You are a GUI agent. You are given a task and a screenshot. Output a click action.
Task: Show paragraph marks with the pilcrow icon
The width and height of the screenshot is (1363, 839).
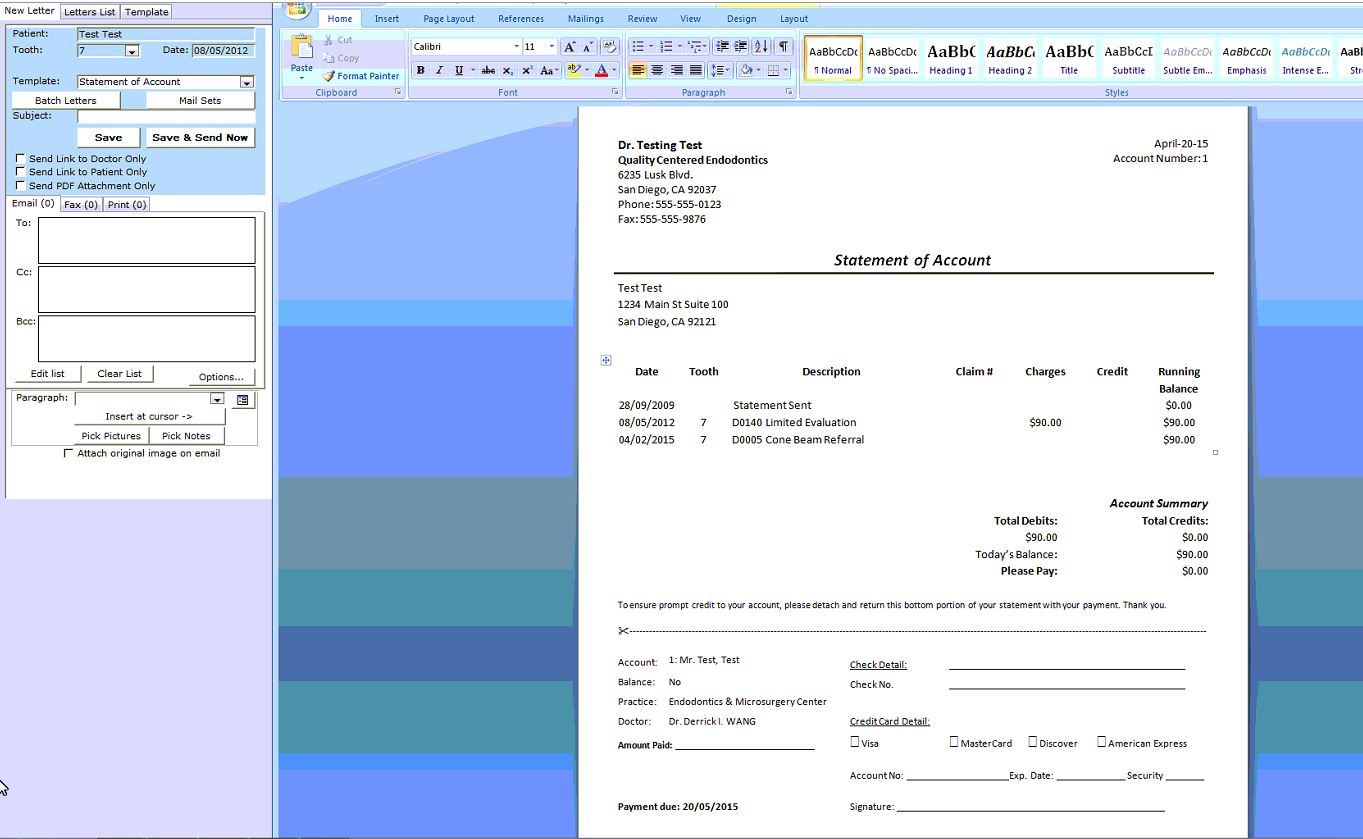click(783, 47)
